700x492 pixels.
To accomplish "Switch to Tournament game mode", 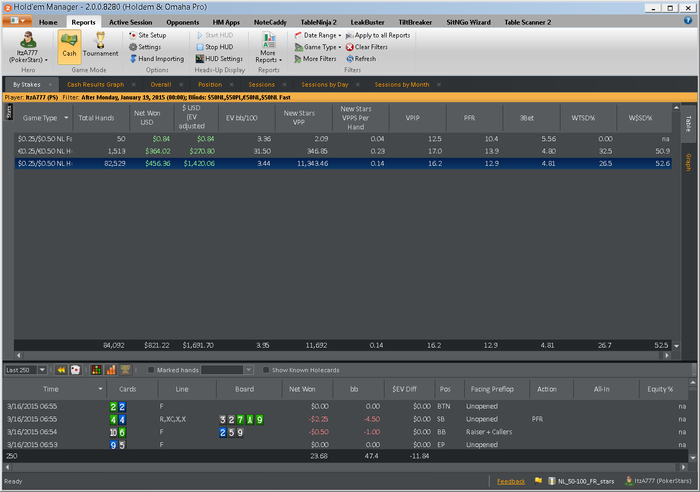I will (100, 46).
